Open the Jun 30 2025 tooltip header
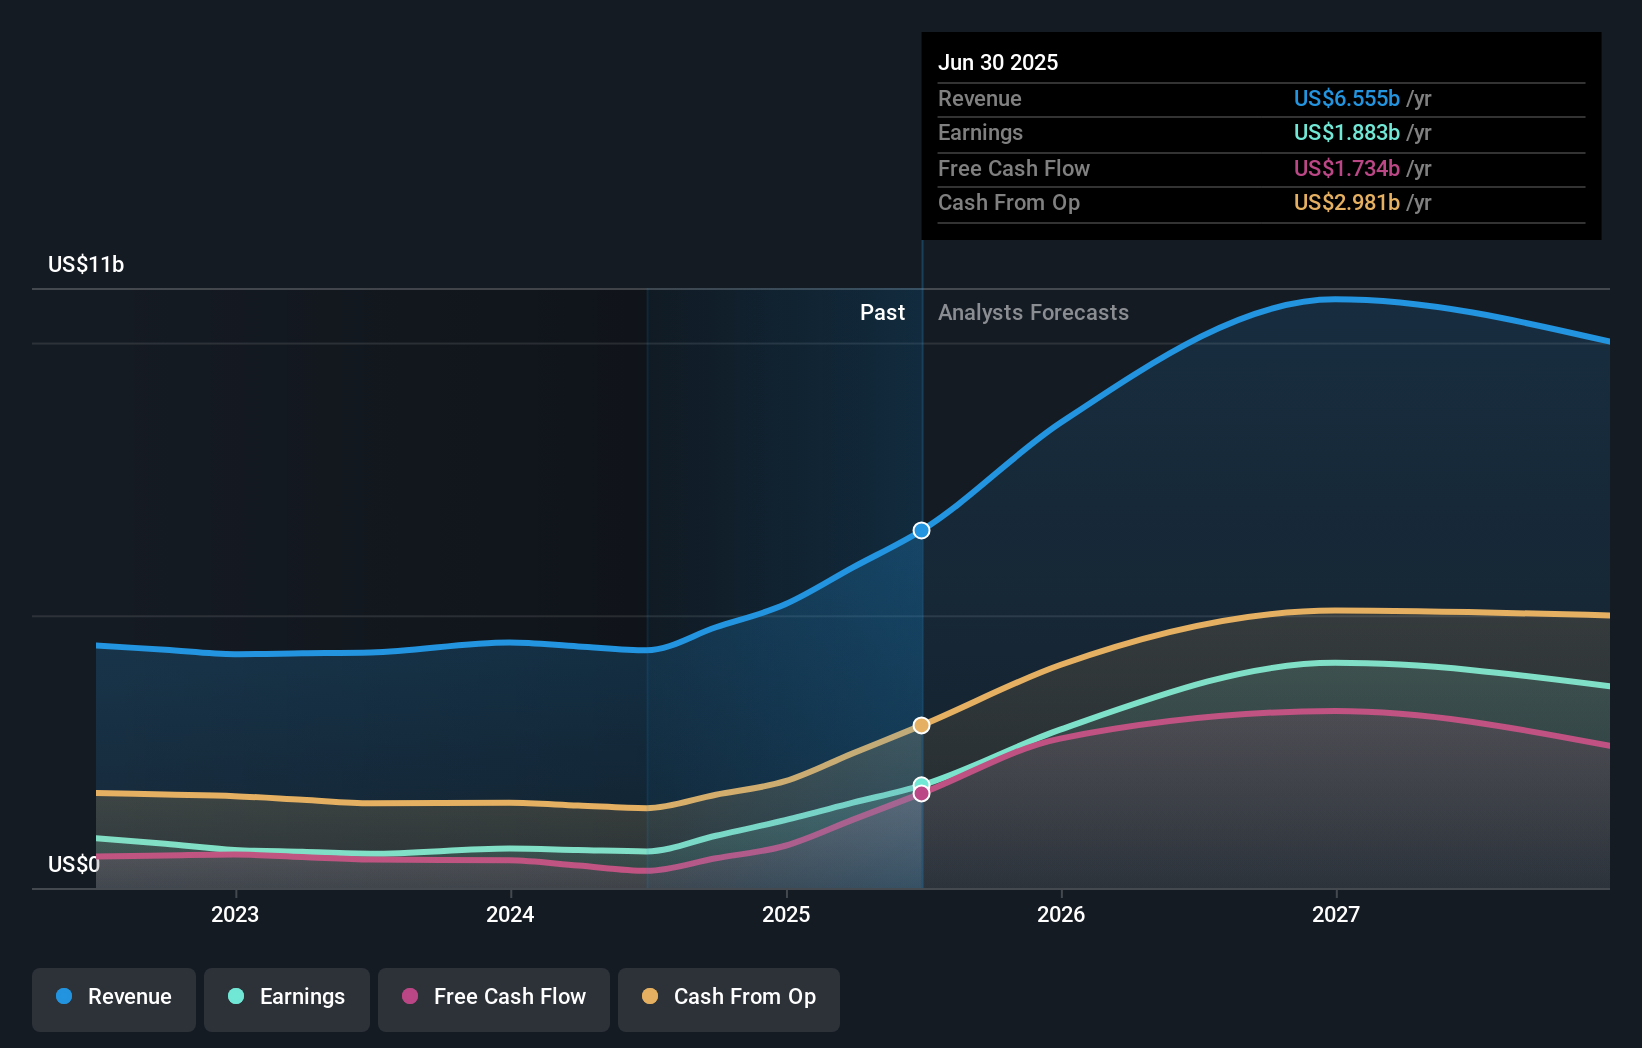1642x1048 pixels. (x=998, y=62)
